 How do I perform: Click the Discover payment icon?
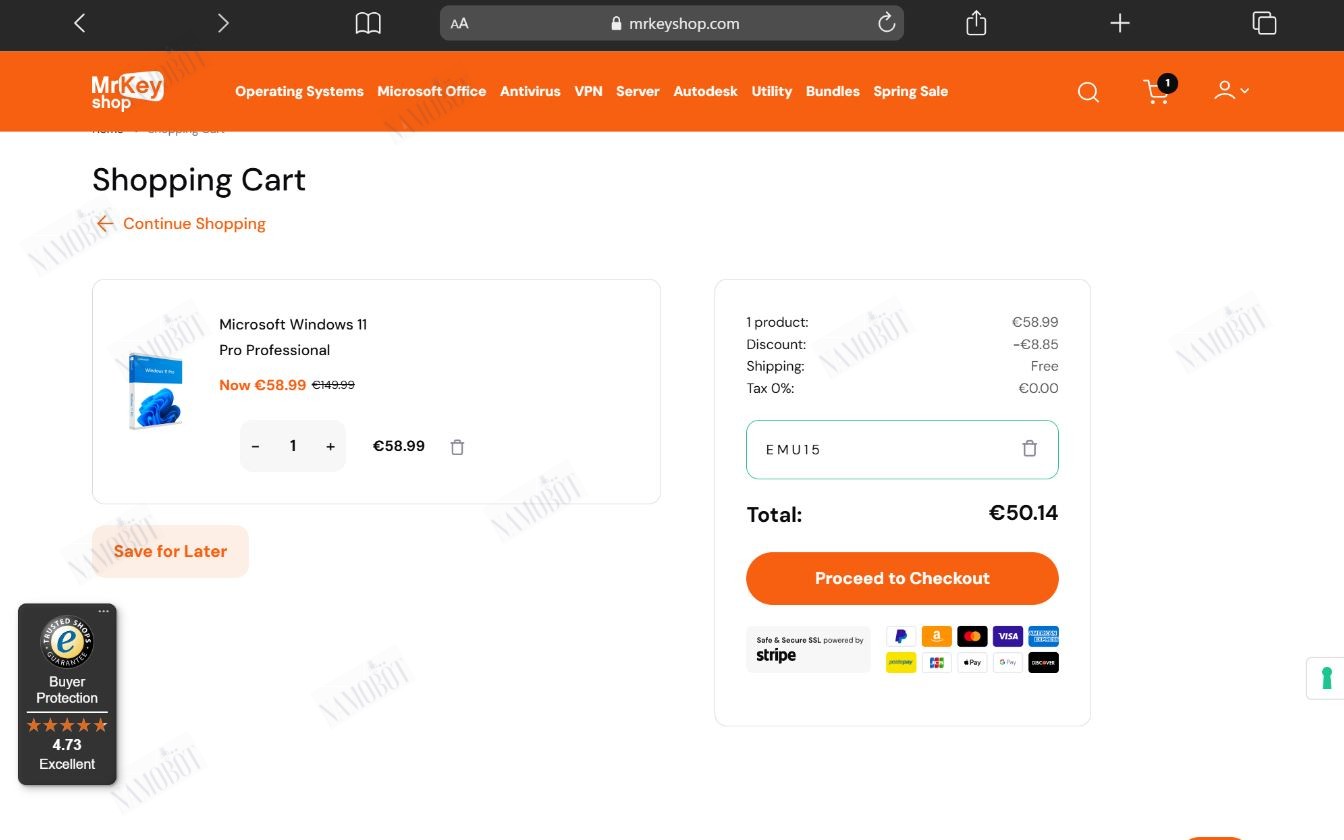[1043, 662]
